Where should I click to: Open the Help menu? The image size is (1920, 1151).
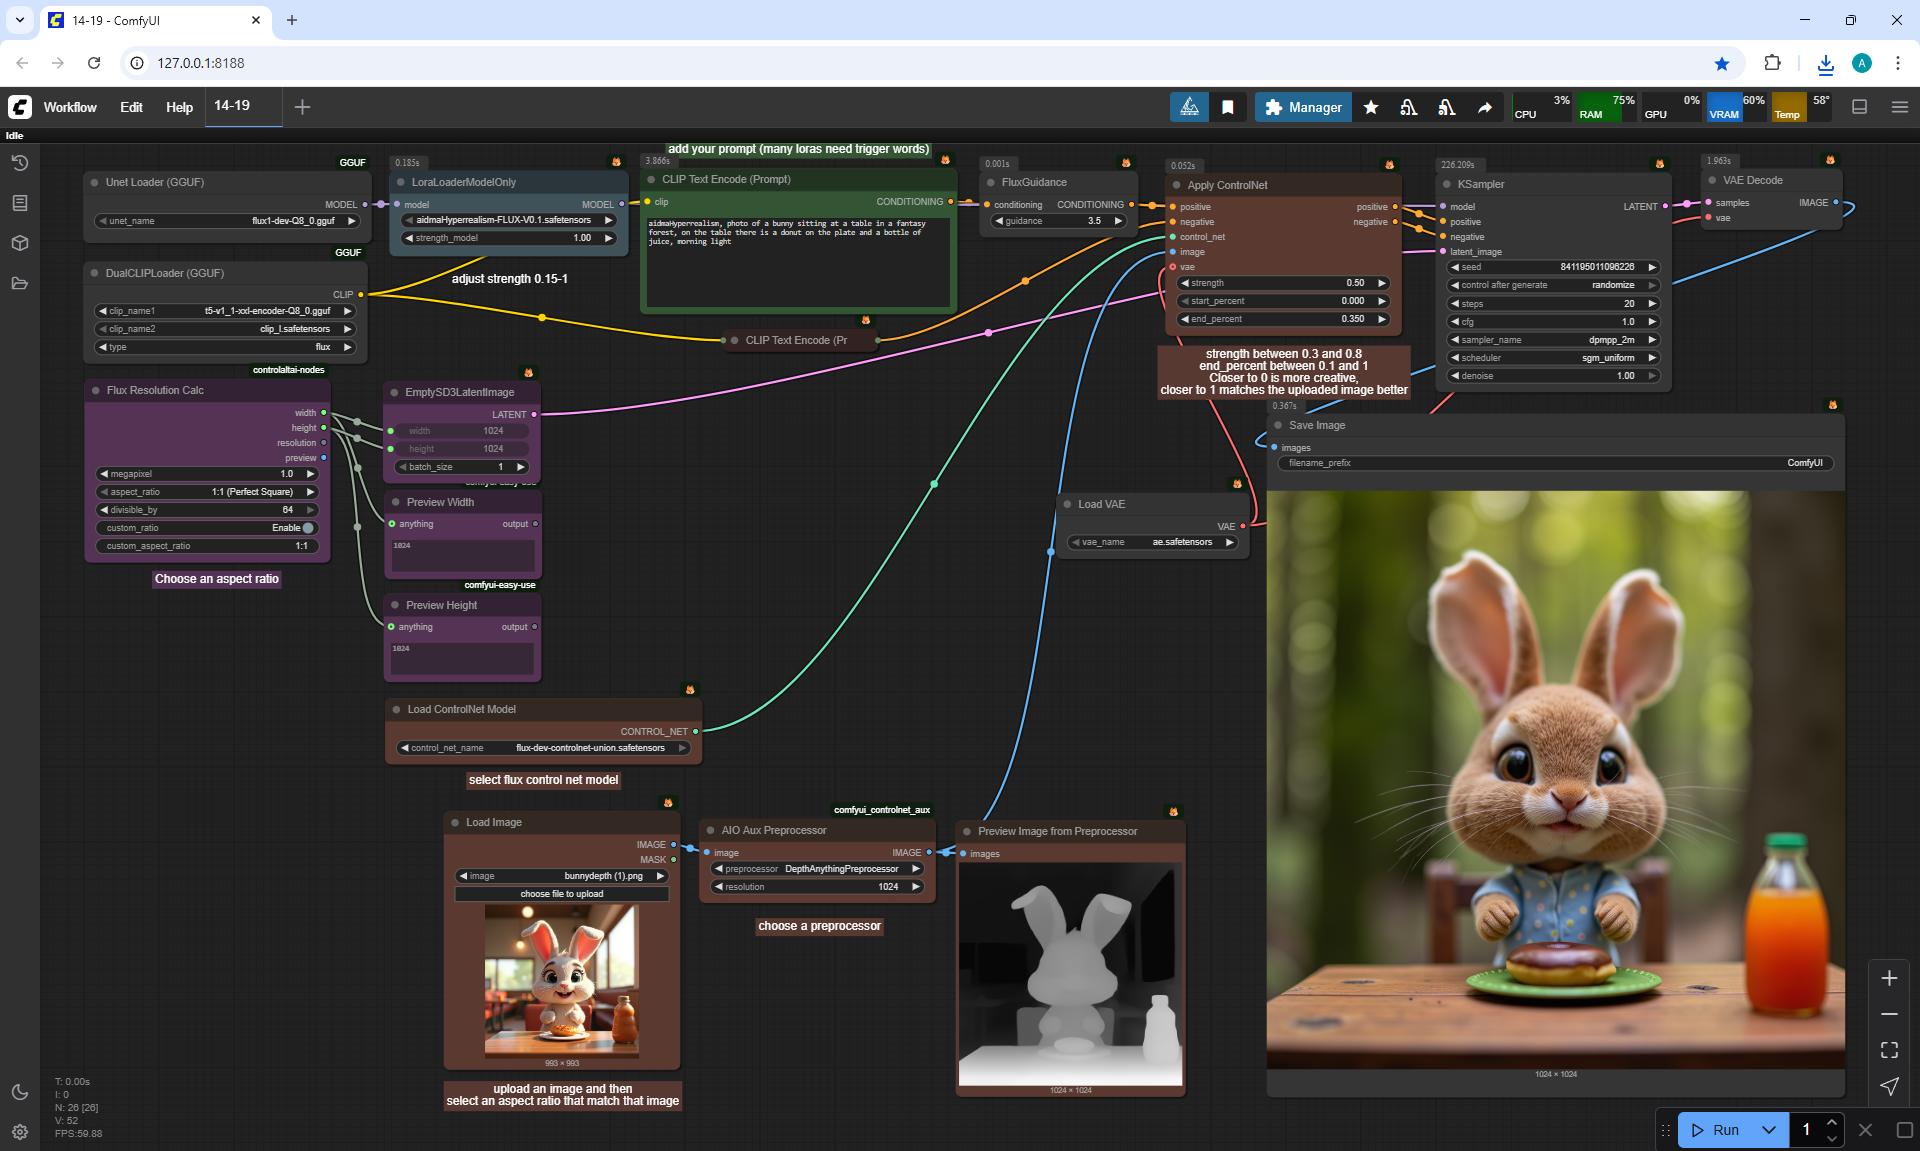tap(179, 107)
